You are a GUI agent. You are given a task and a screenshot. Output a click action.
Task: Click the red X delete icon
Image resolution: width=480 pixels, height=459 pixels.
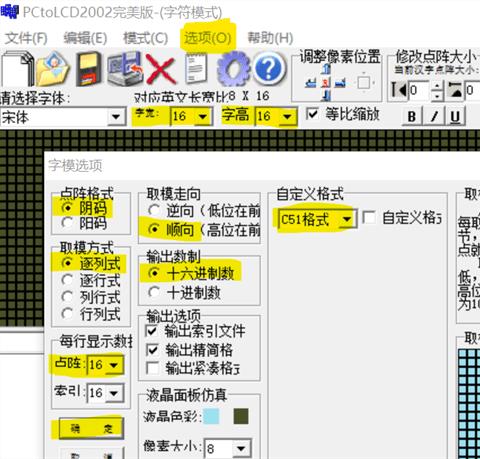coord(161,69)
